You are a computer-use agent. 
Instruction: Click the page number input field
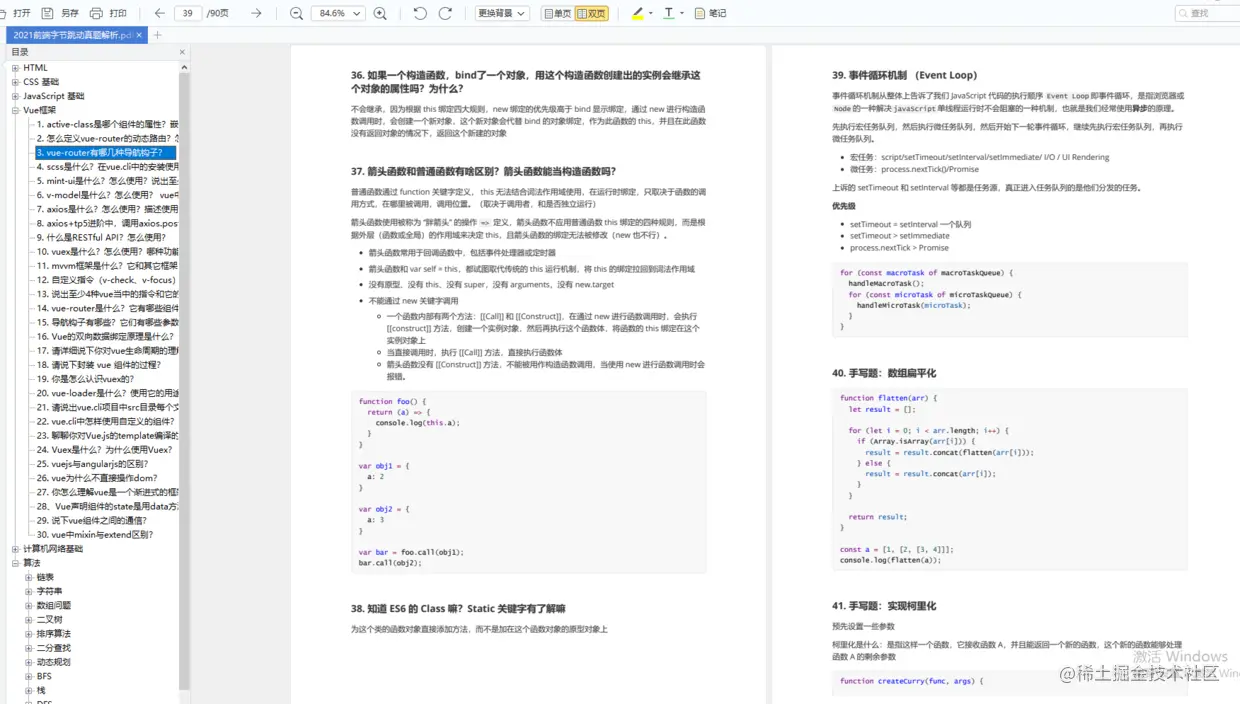pyautogui.click(x=188, y=13)
